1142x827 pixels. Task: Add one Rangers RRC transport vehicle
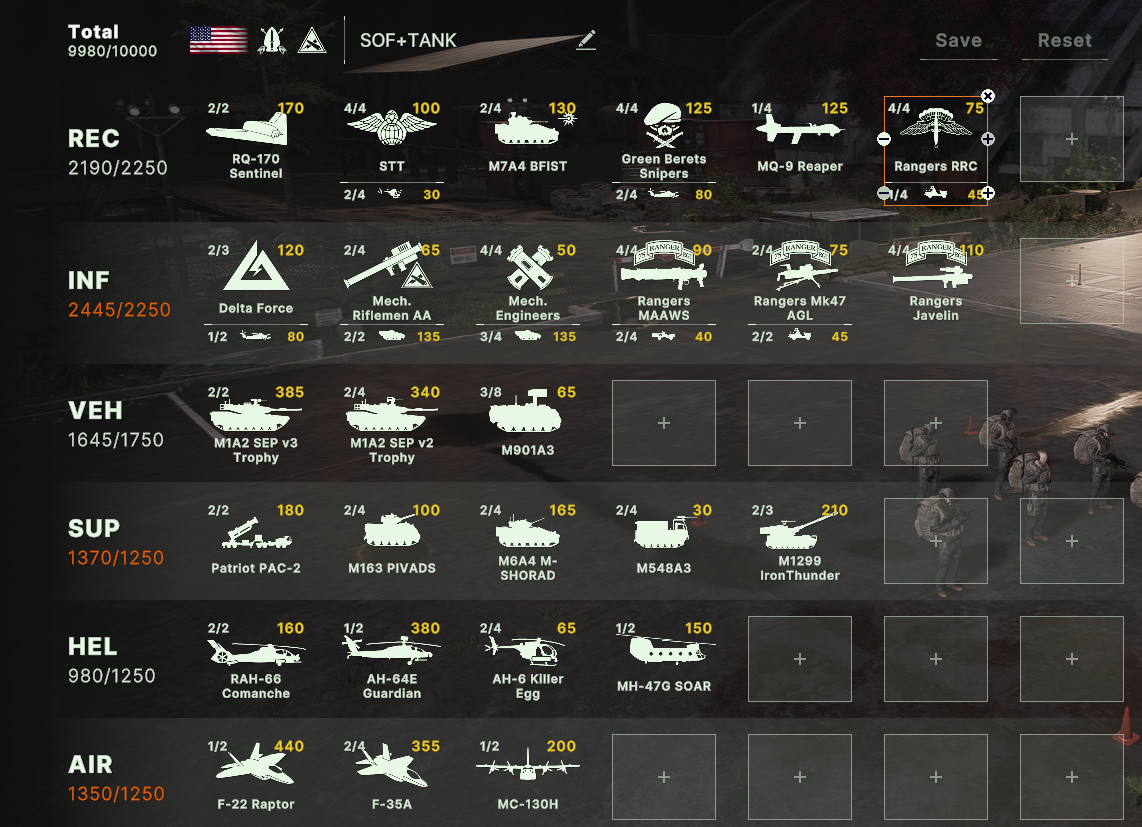pos(988,193)
